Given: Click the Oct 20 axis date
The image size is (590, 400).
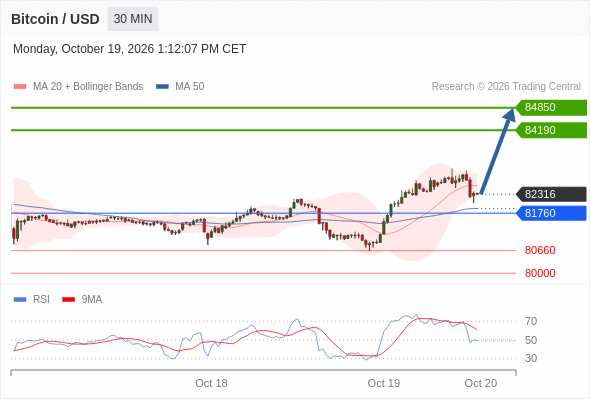Looking at the screenshot, I should coord(481,383).
